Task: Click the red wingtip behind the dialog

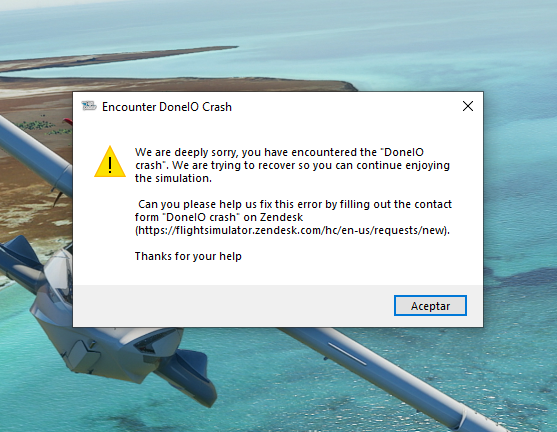Action: tap(67, 122)
